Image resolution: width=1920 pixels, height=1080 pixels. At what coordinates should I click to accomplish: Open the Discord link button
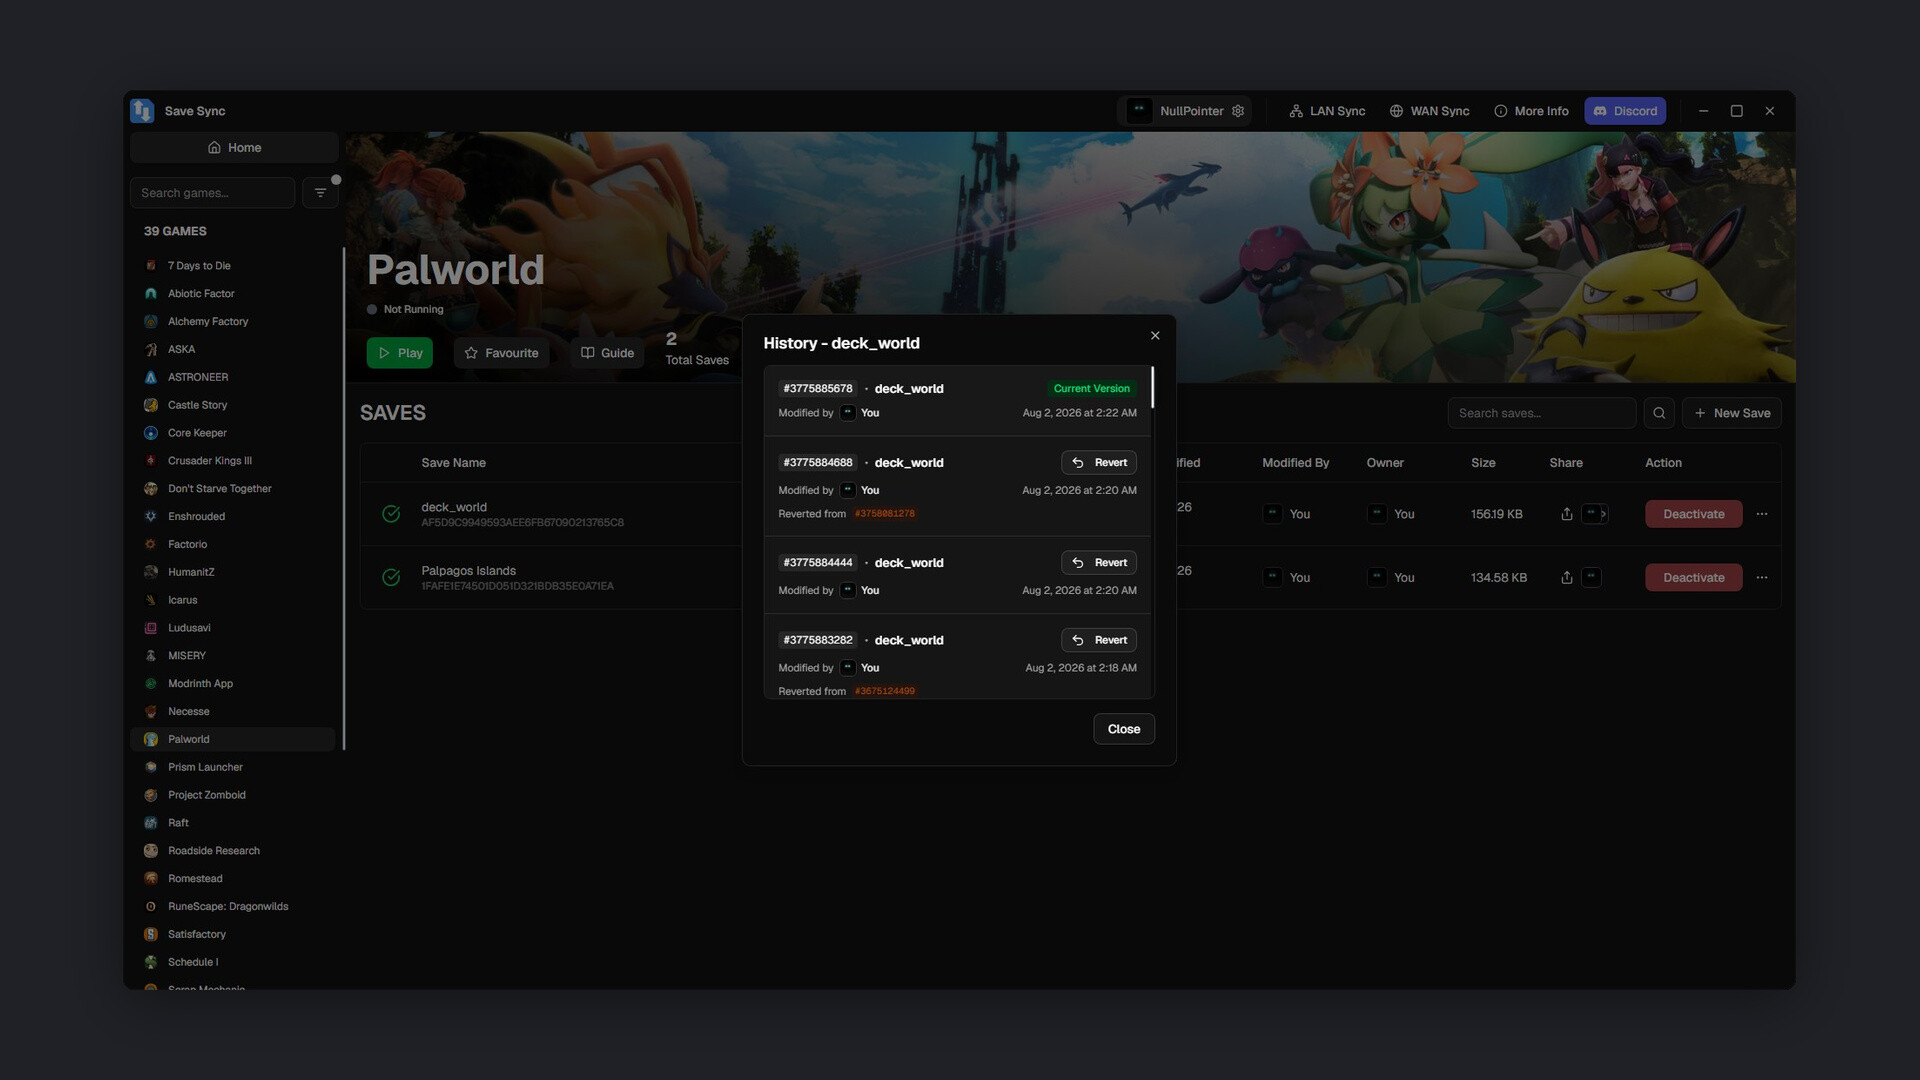1625,111
